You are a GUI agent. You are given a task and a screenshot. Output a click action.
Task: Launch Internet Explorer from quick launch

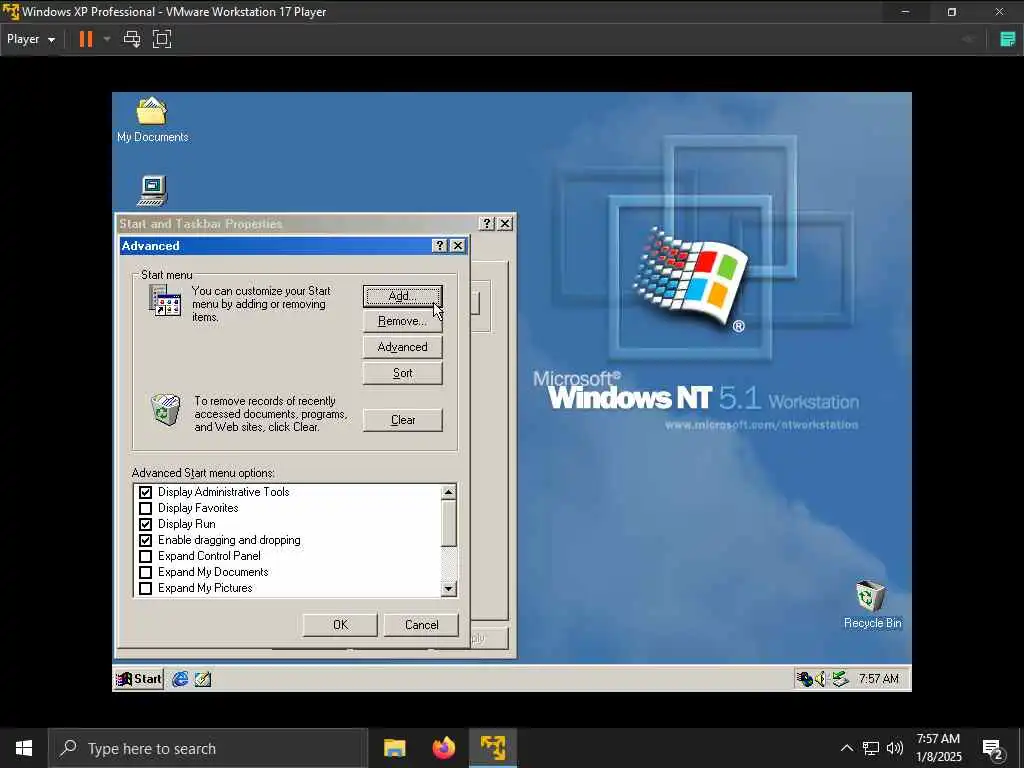pos(180,679)
